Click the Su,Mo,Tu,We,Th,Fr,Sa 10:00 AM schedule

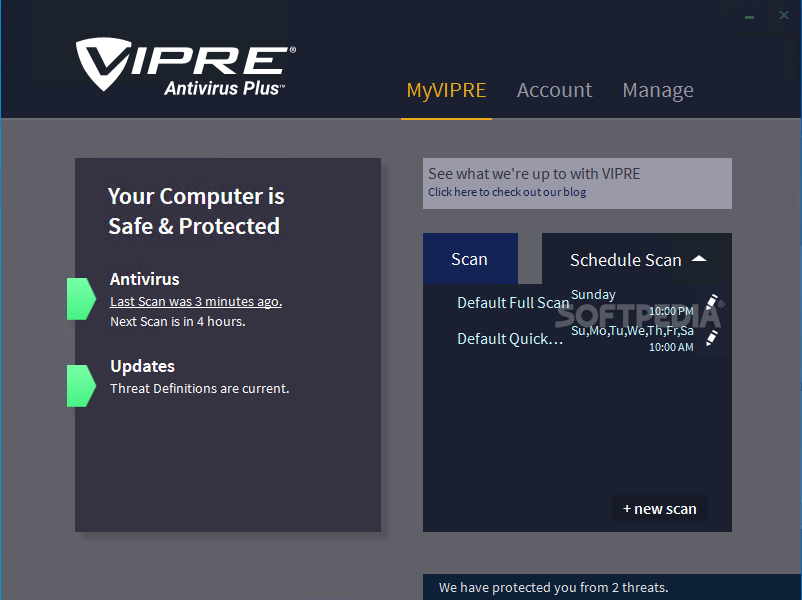point(632,338)
